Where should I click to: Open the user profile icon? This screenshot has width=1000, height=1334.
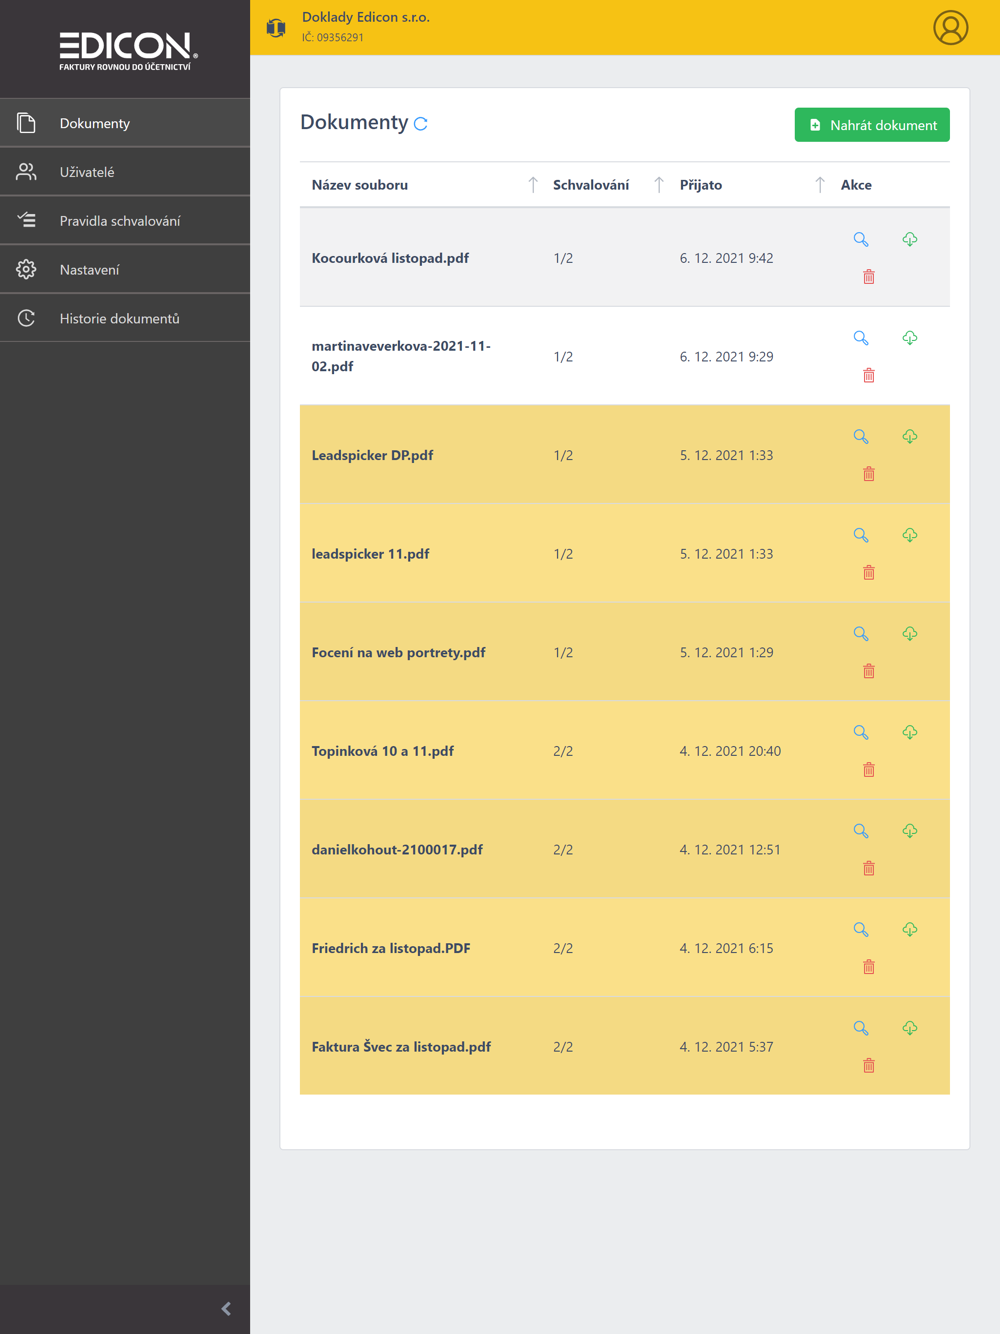(x=950, y=28)
